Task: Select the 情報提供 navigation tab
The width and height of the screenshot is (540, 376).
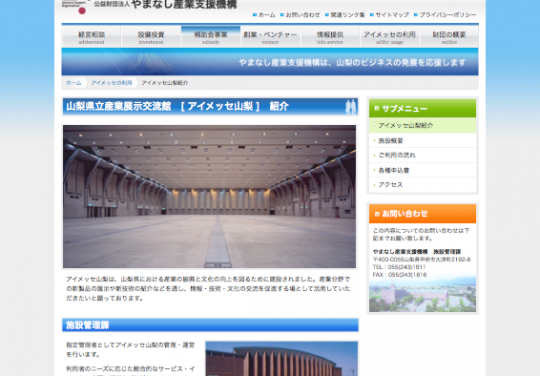Action: point(330,37)
